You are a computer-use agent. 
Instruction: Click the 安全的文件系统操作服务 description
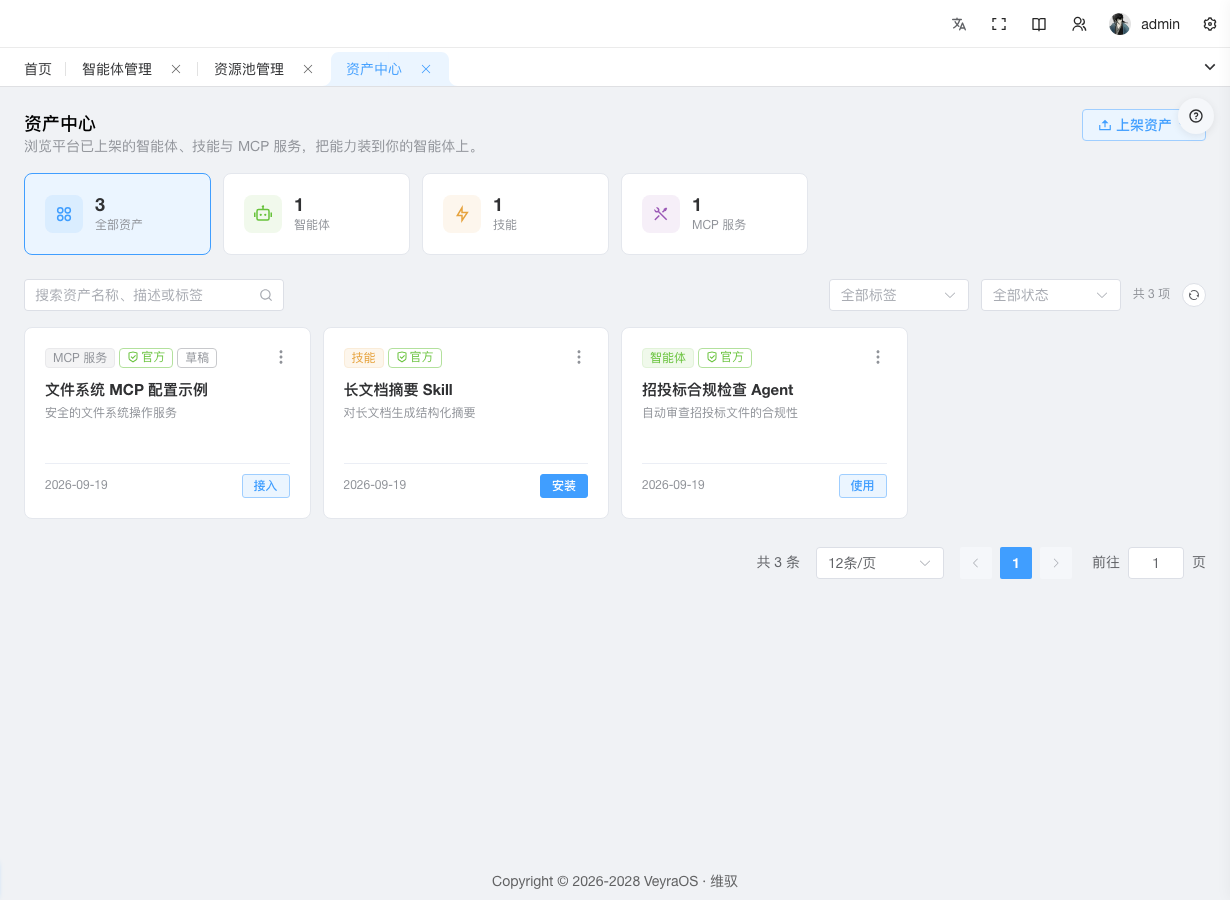[x=111, y=412]
